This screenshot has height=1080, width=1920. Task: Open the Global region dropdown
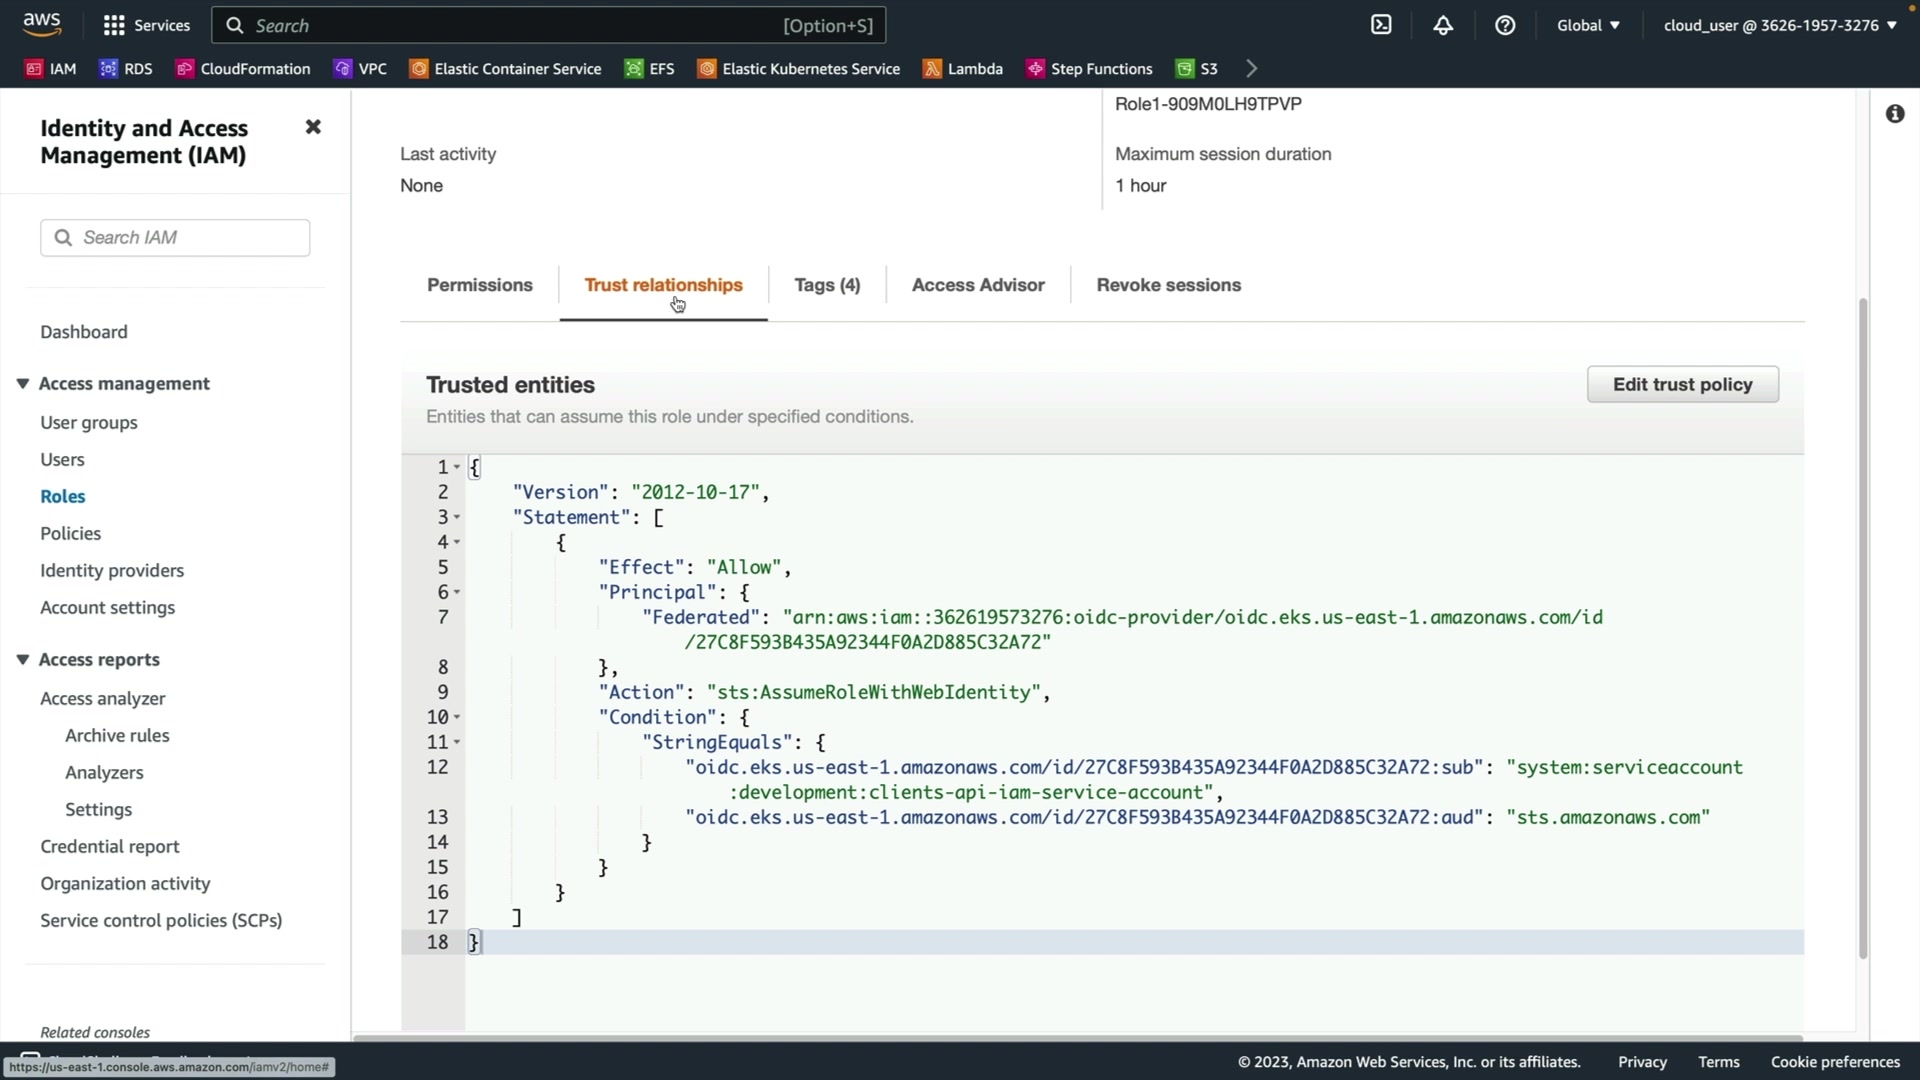pos(1588,25)
